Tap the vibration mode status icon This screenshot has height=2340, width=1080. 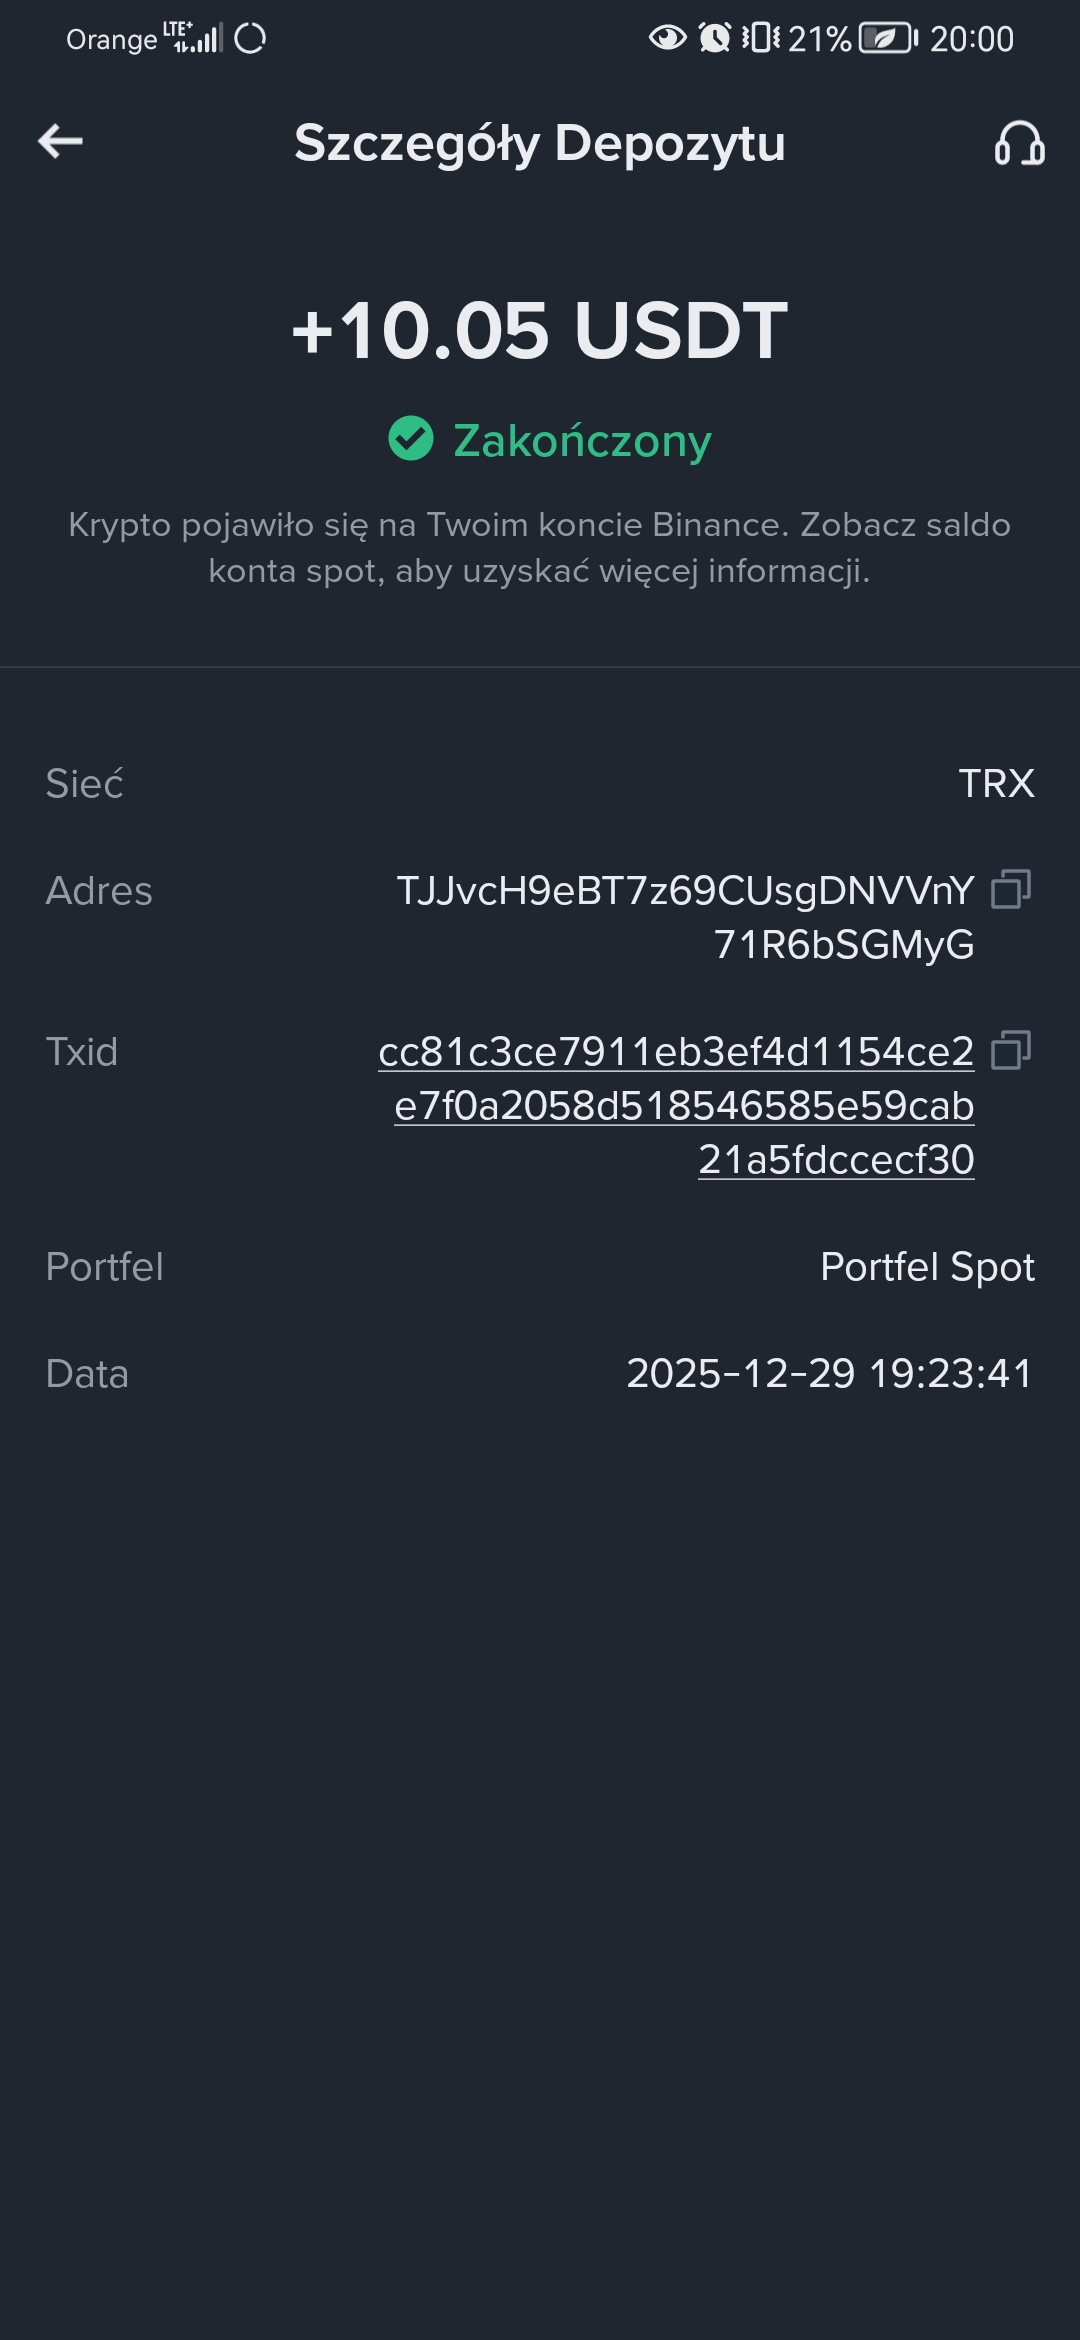pyautogui.click(x=761, y=39)
